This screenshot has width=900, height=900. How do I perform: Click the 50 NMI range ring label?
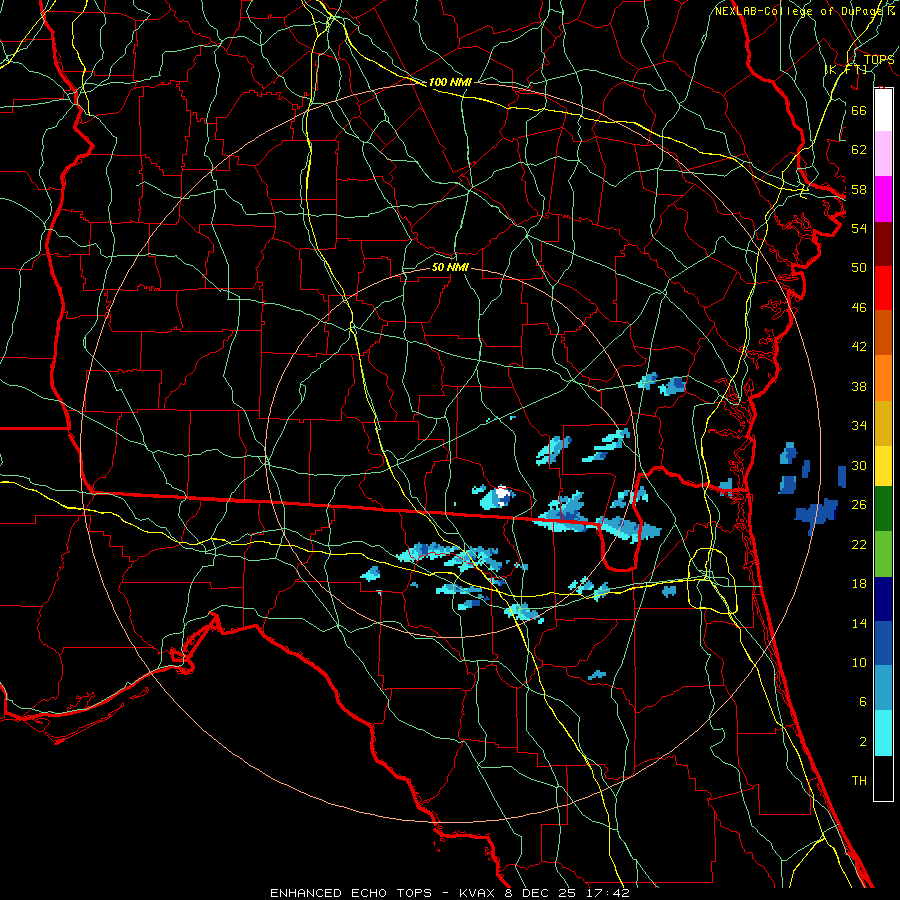451,267
